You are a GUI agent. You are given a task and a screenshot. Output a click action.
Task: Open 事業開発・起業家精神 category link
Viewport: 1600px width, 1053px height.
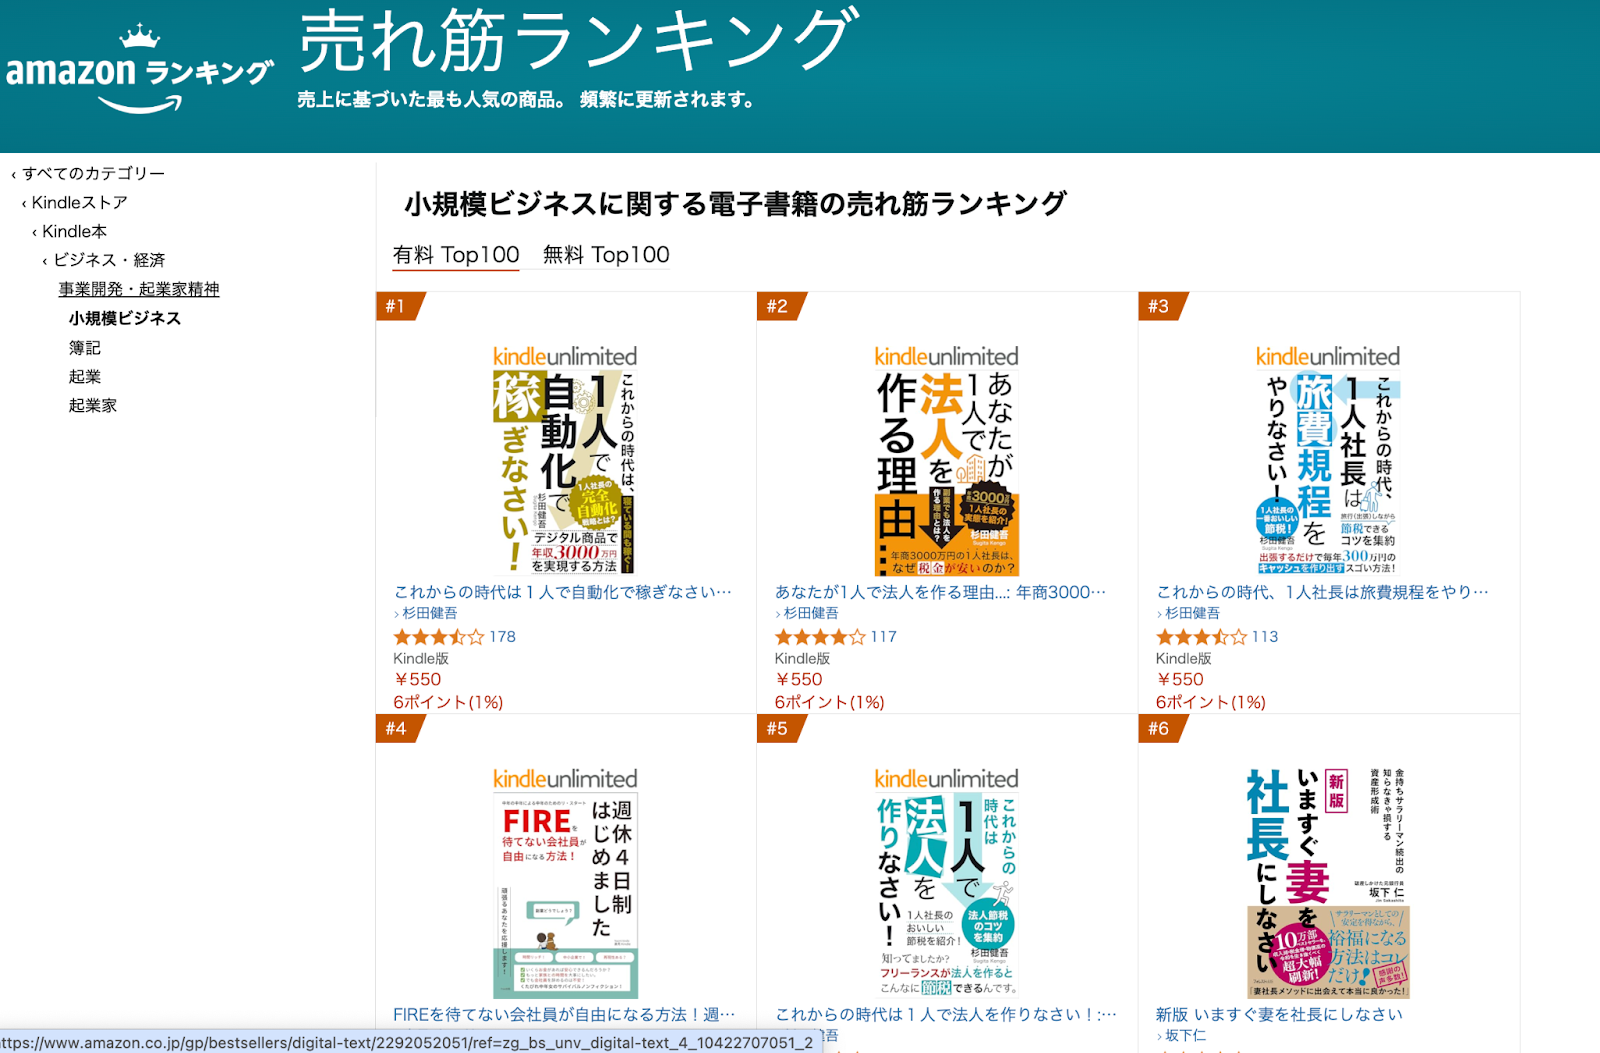[139, 289]
